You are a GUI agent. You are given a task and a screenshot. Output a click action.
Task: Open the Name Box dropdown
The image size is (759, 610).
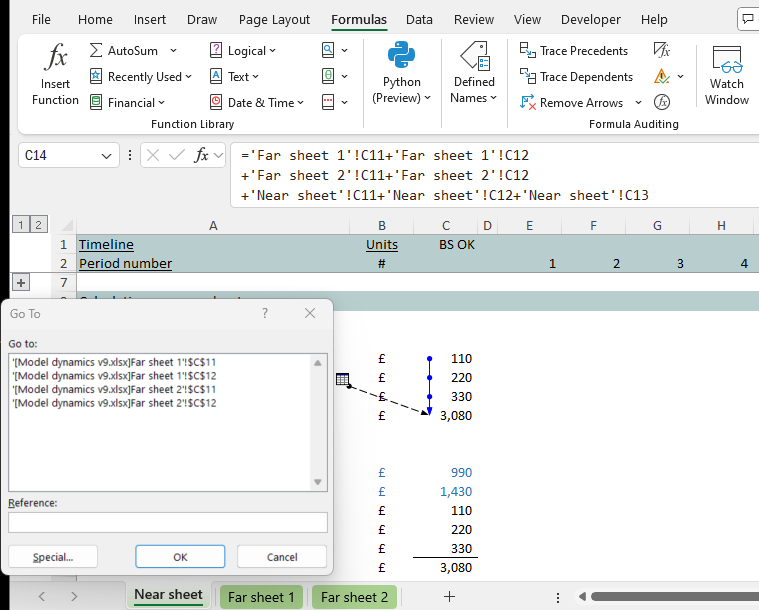pyautogui.click(x=107, y=155)
